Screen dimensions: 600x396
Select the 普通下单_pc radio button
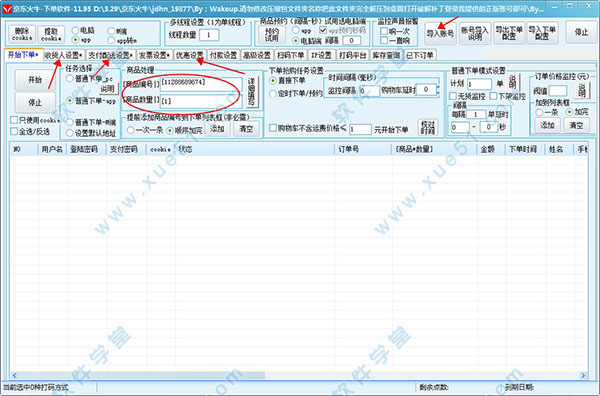[x=70, y=79]
